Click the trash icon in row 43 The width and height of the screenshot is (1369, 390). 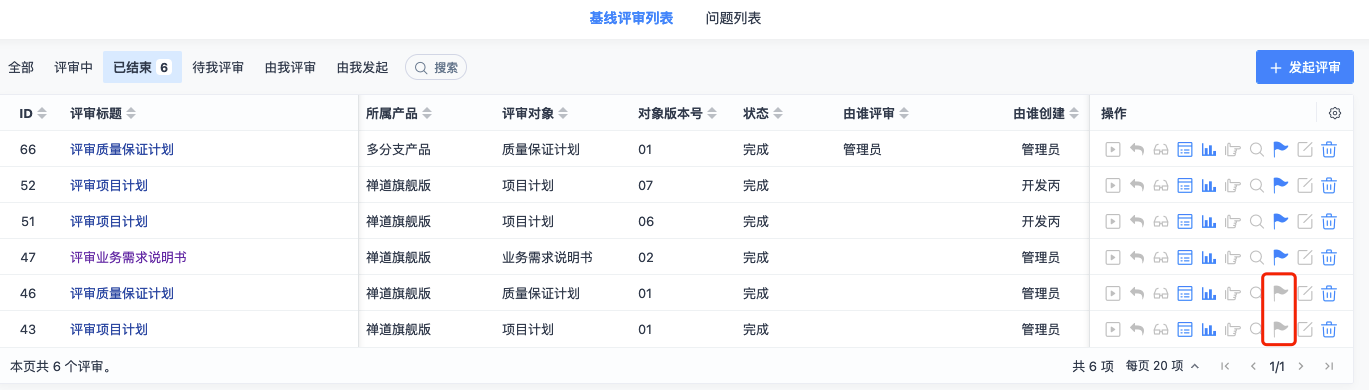[1329, 329]
